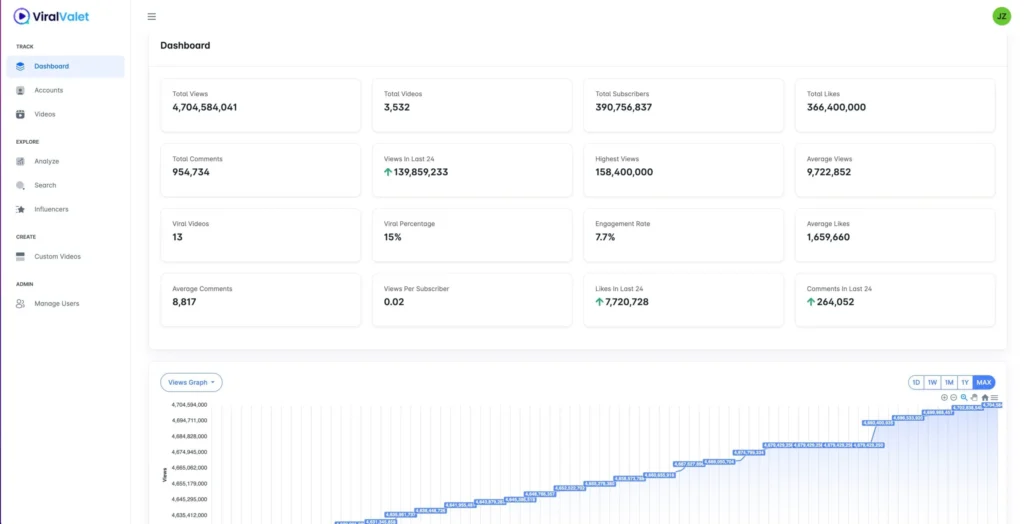Select the MAX time range
1024x524 pixels.
(x=984, y=382)
